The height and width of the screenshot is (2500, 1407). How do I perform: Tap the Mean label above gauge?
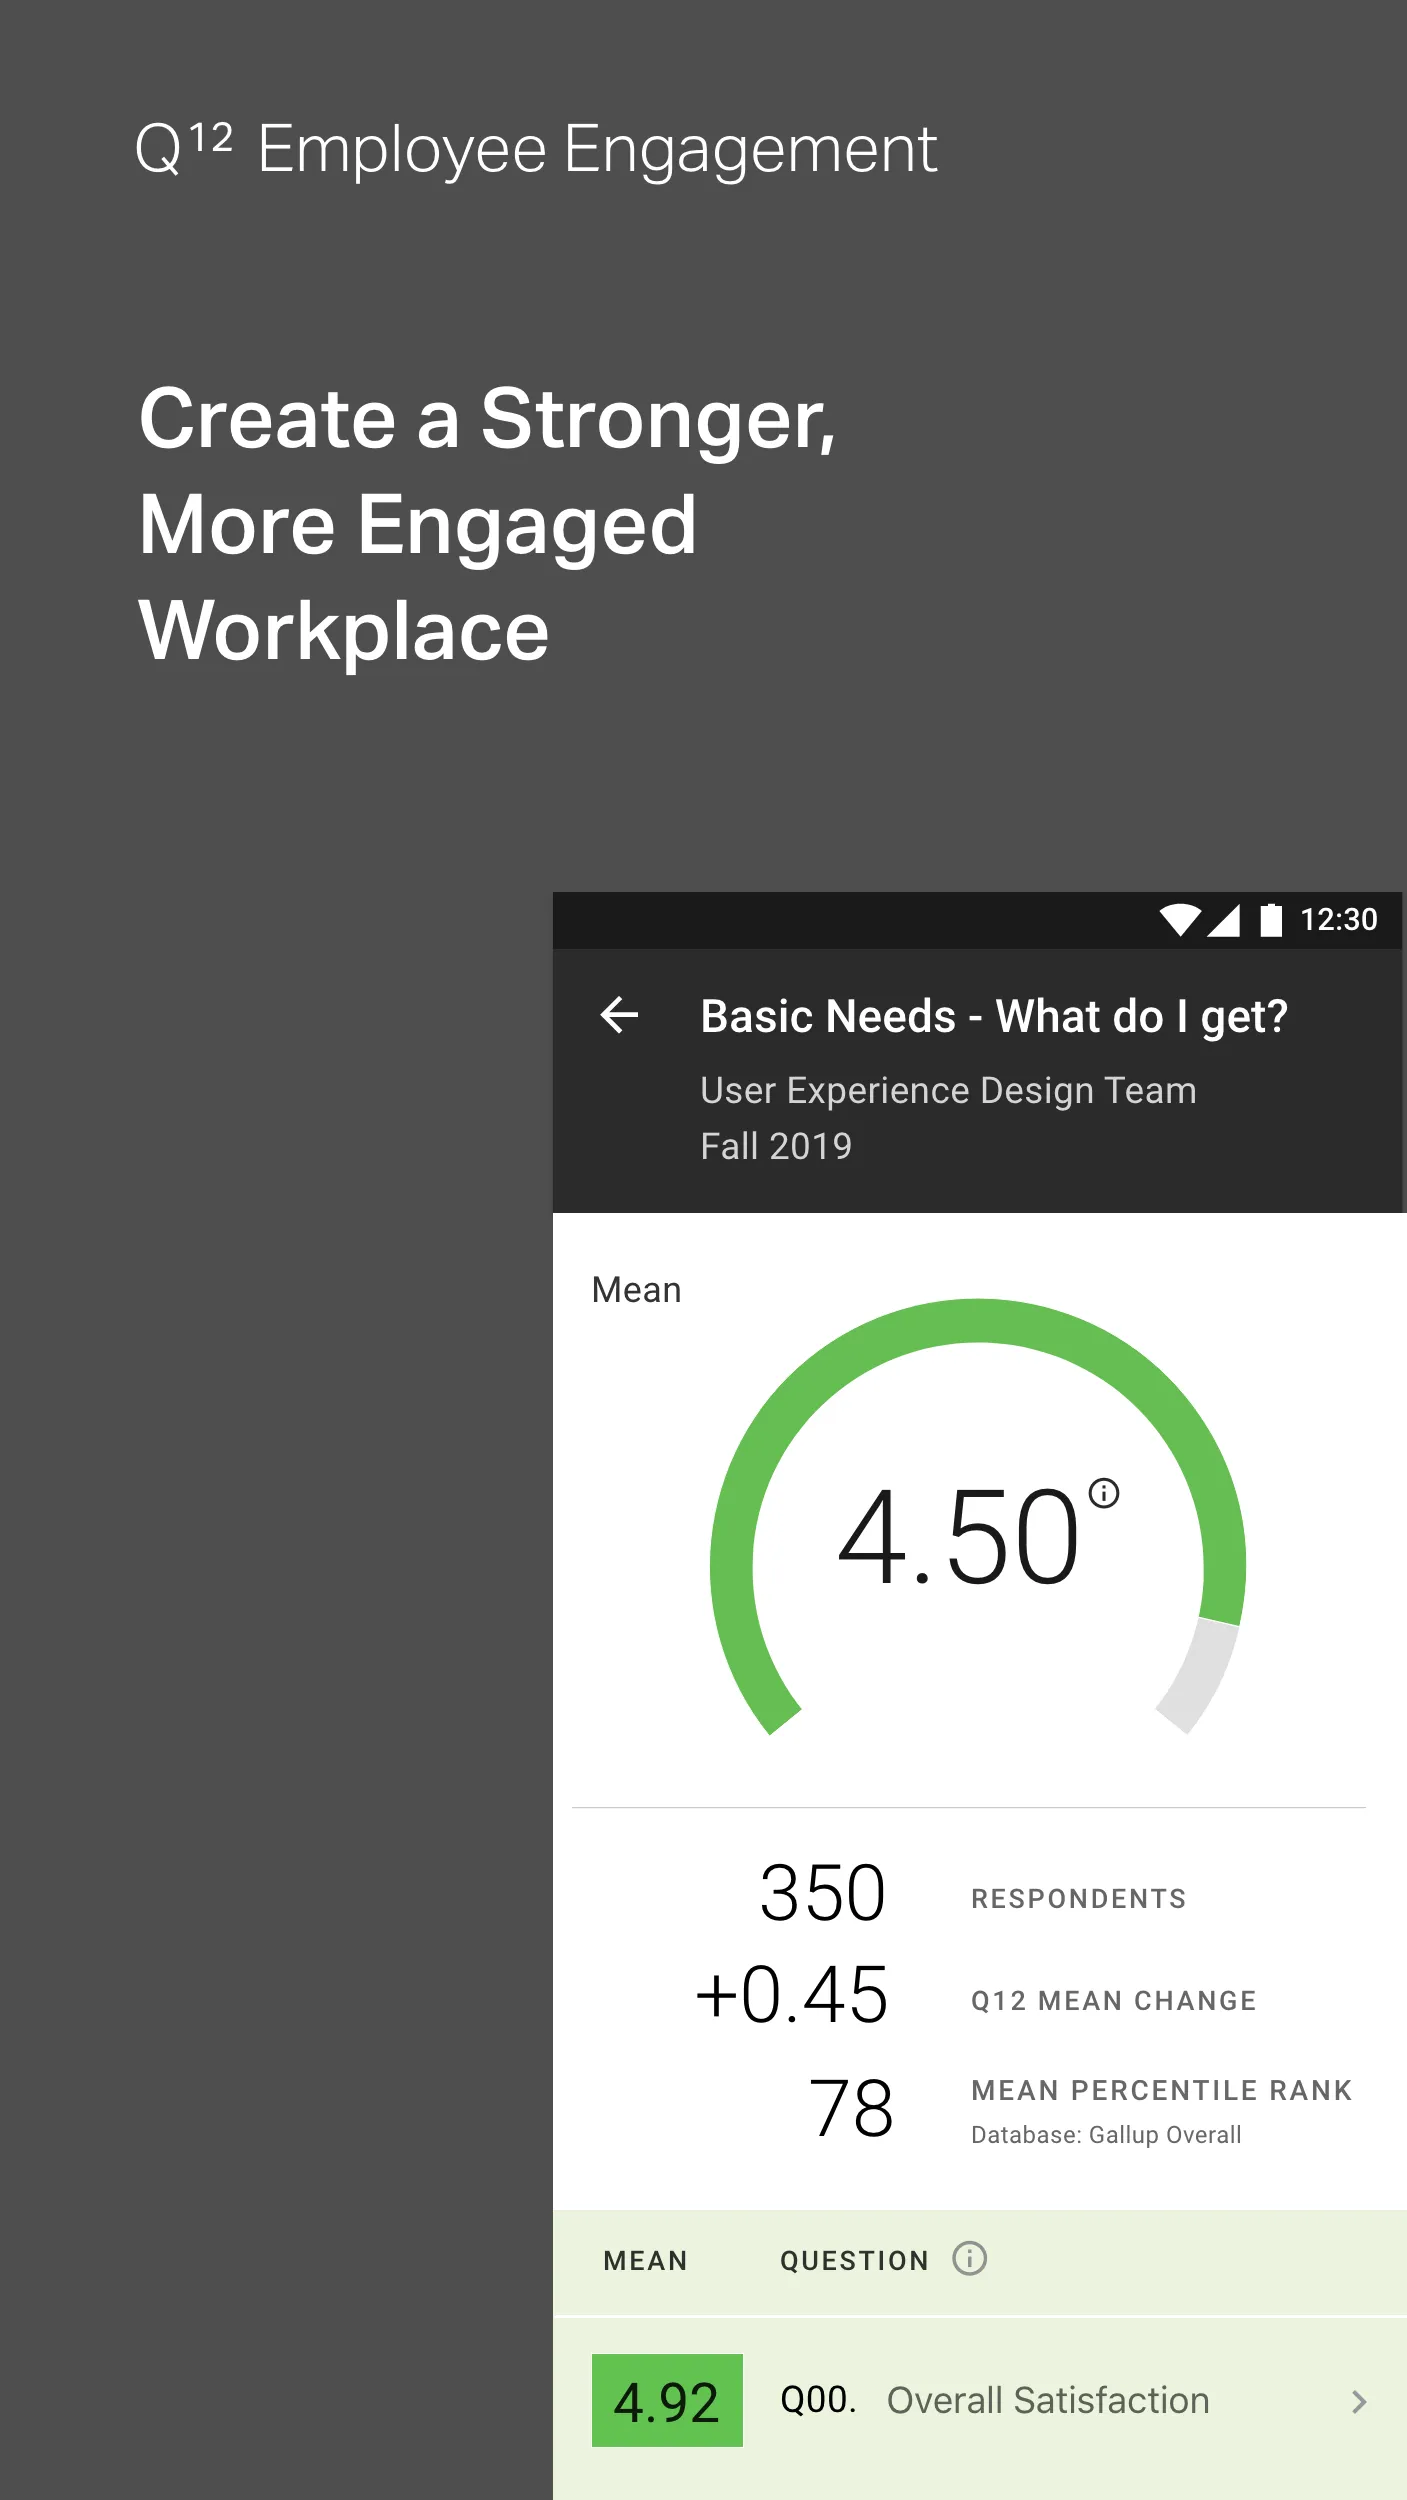point(636,1290)
